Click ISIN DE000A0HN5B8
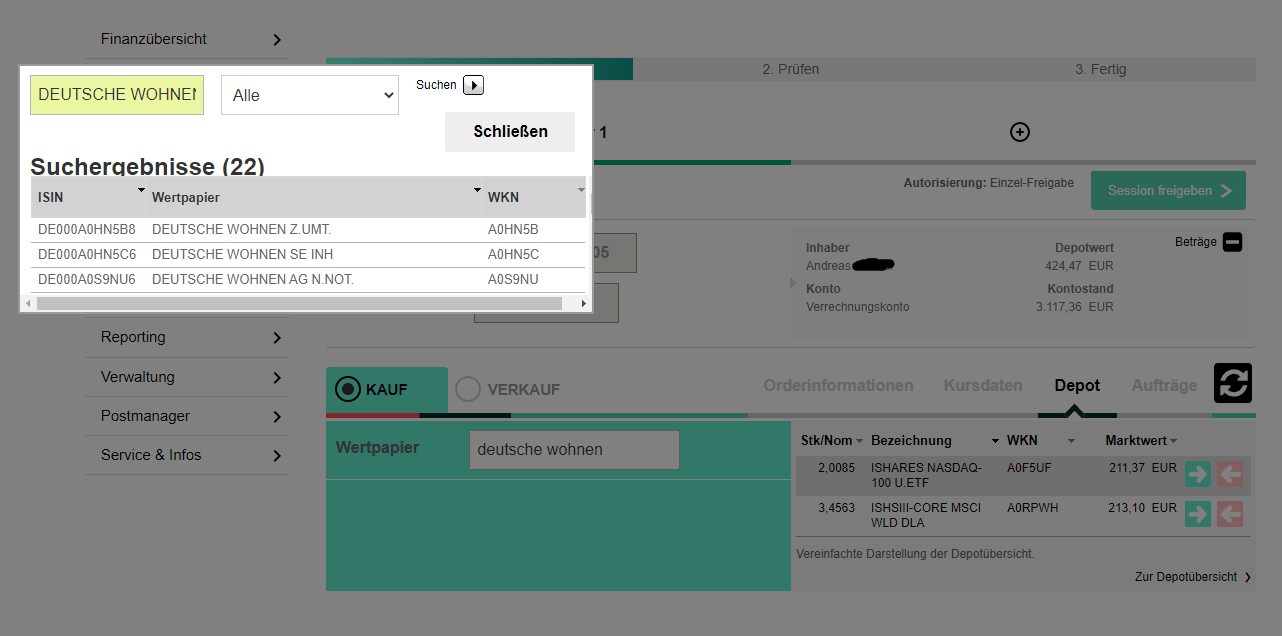Viewport: 1282px width, 636px height. (x=87, y=230)
